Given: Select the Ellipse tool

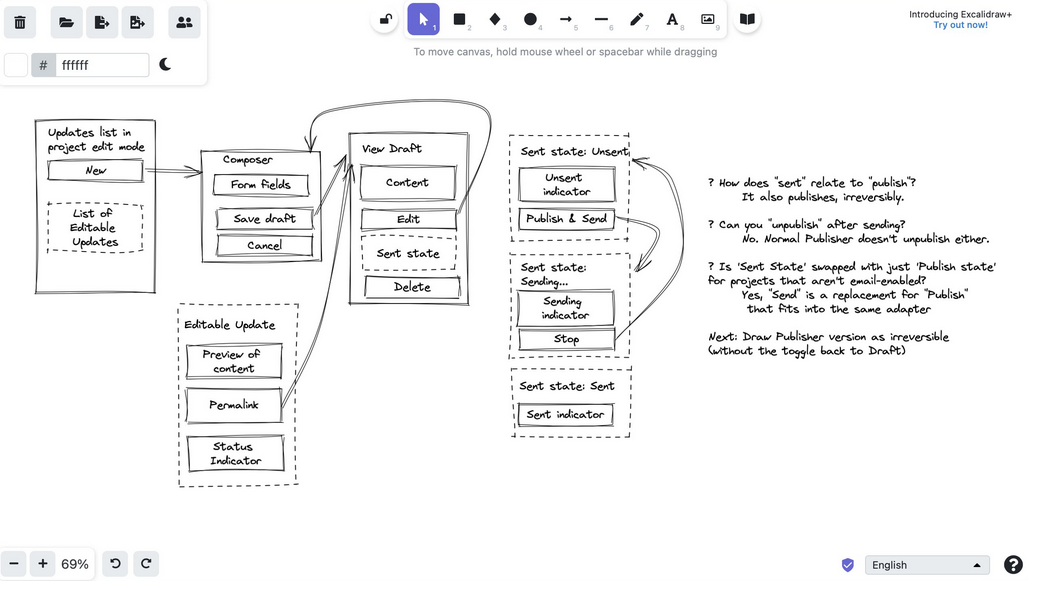Looking at the screenshot, I should point(531,19).
